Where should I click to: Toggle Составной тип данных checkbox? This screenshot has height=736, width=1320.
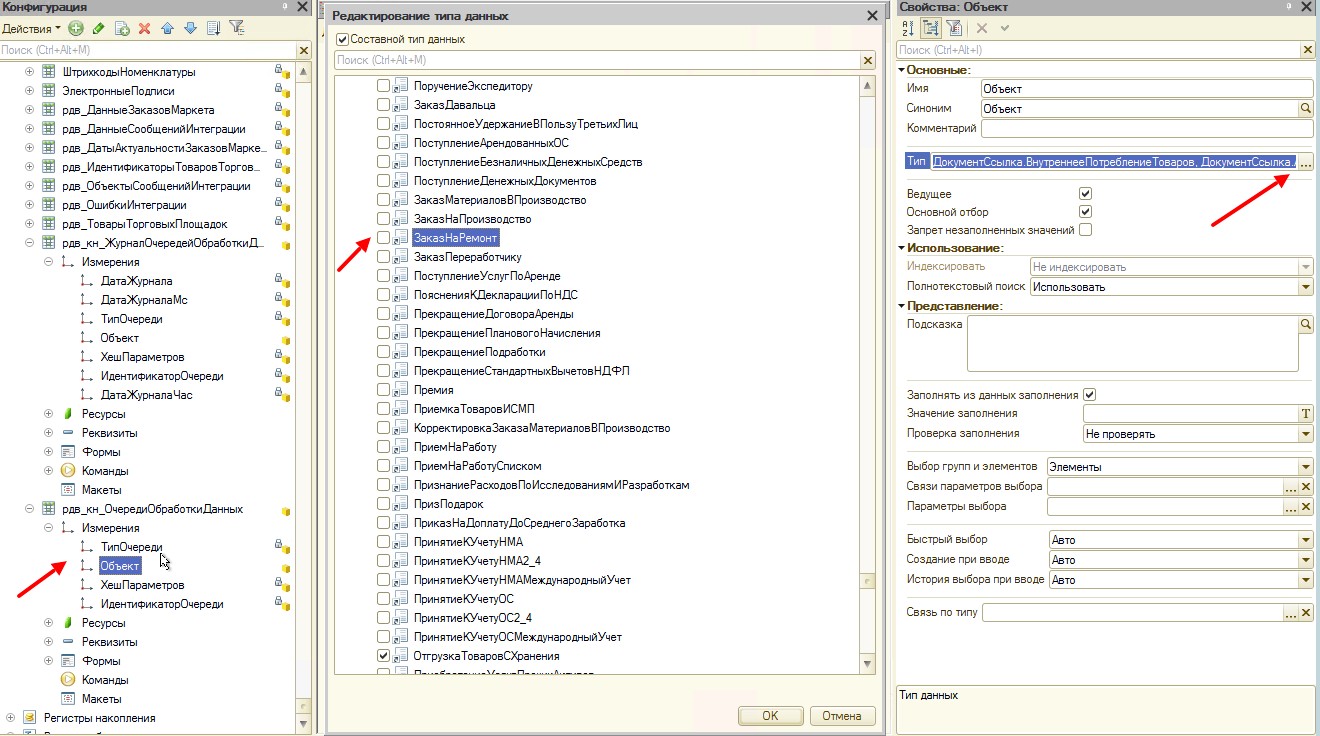tap(343, 40)
